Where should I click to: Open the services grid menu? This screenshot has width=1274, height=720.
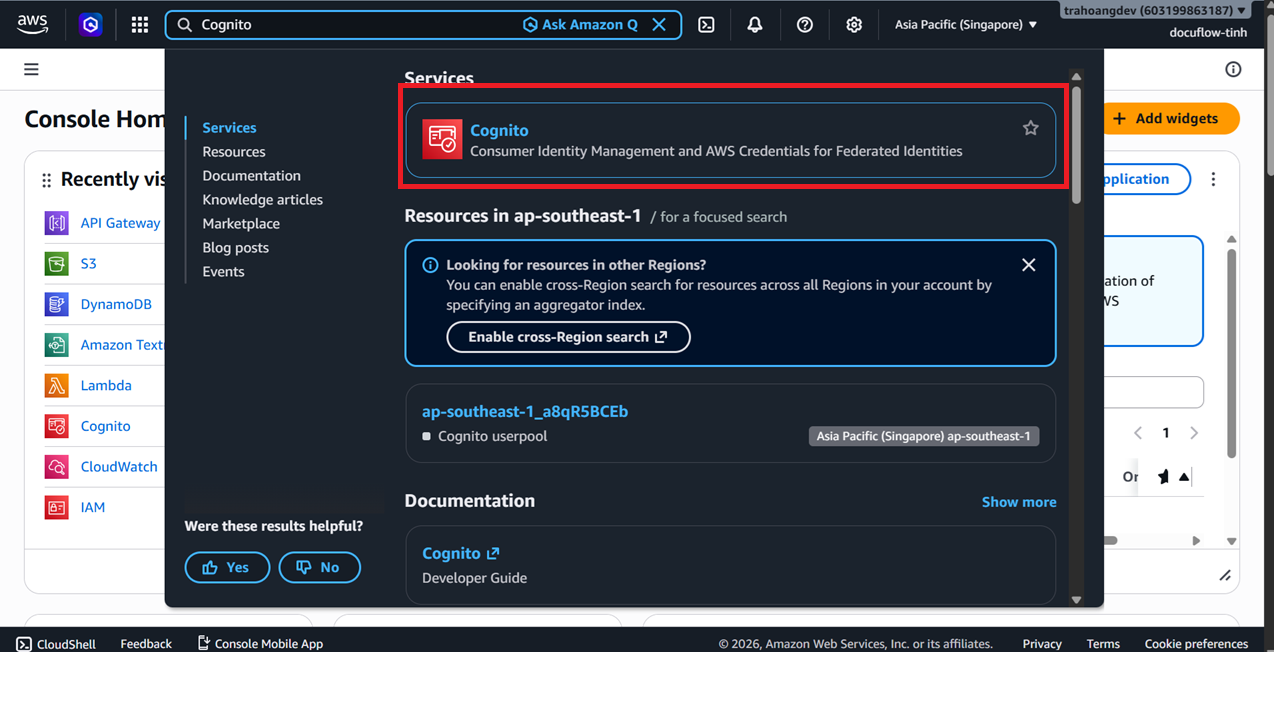click(x=140, y=24)
